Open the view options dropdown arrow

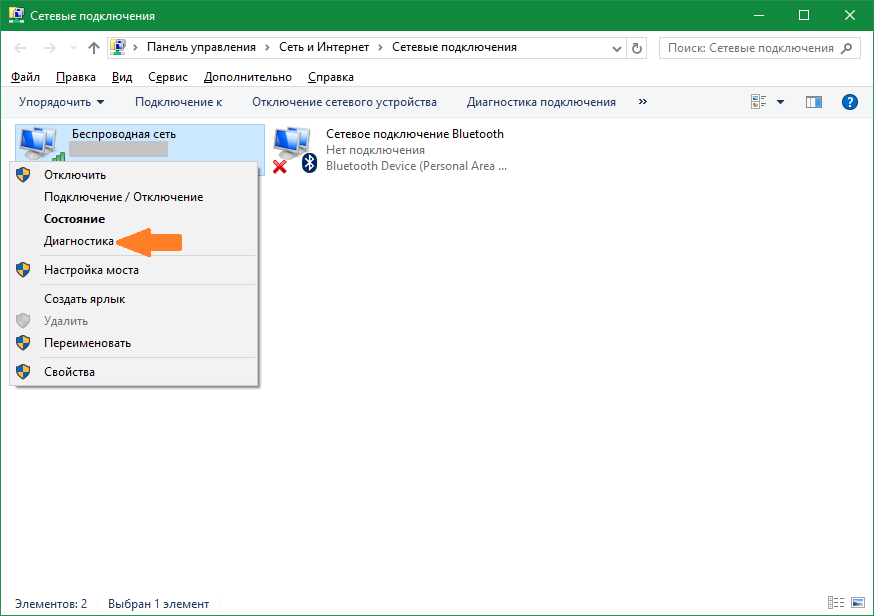(x=780, y=102)
